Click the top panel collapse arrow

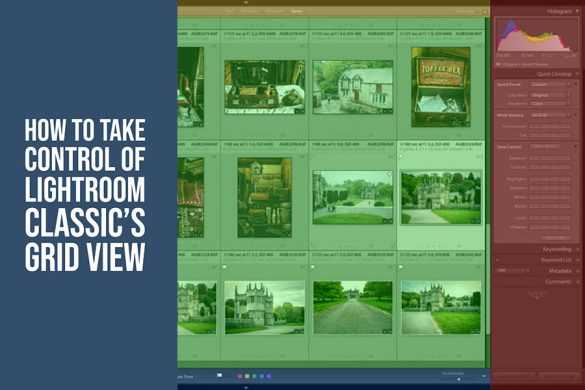point(245,2)
